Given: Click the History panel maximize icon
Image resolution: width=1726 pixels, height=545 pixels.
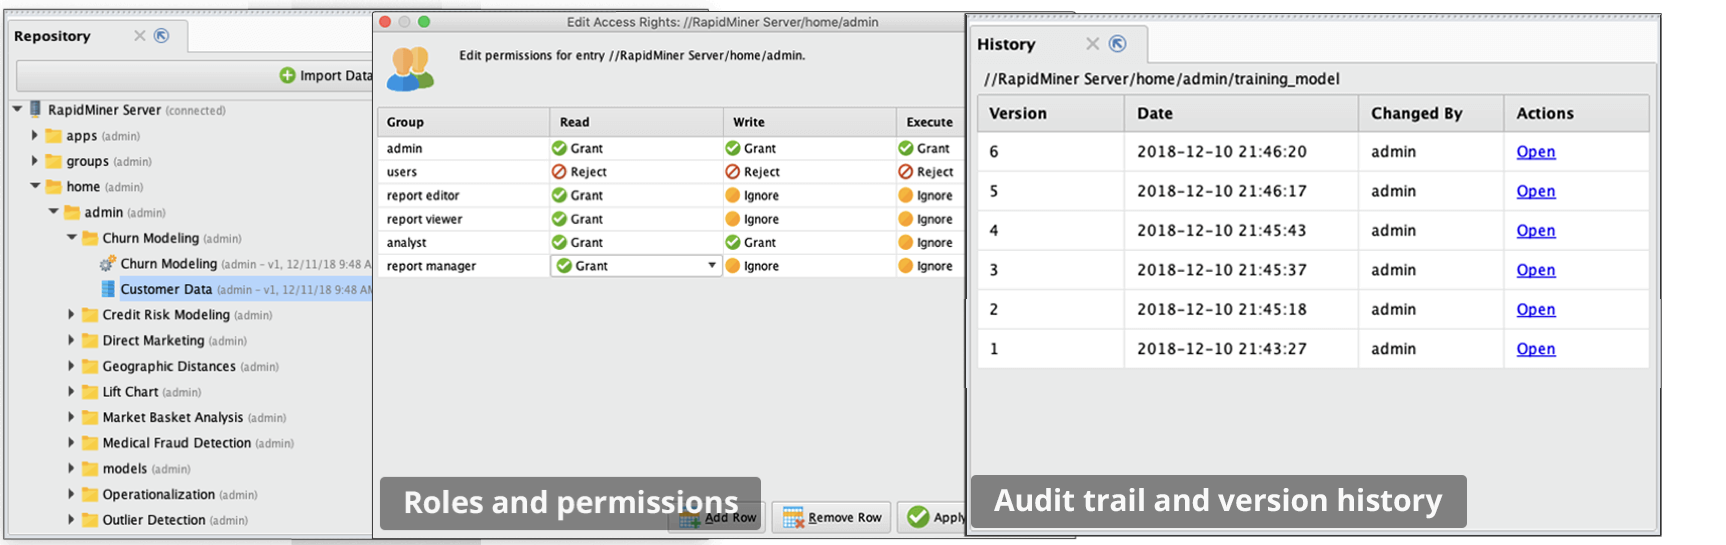Looking at the screenshot, I should 1118,44.
